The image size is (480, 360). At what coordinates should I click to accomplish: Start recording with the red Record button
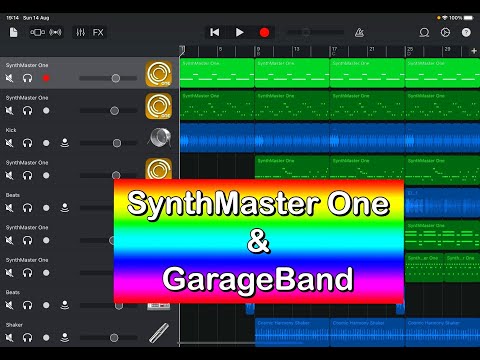click(x=264, y=33)
